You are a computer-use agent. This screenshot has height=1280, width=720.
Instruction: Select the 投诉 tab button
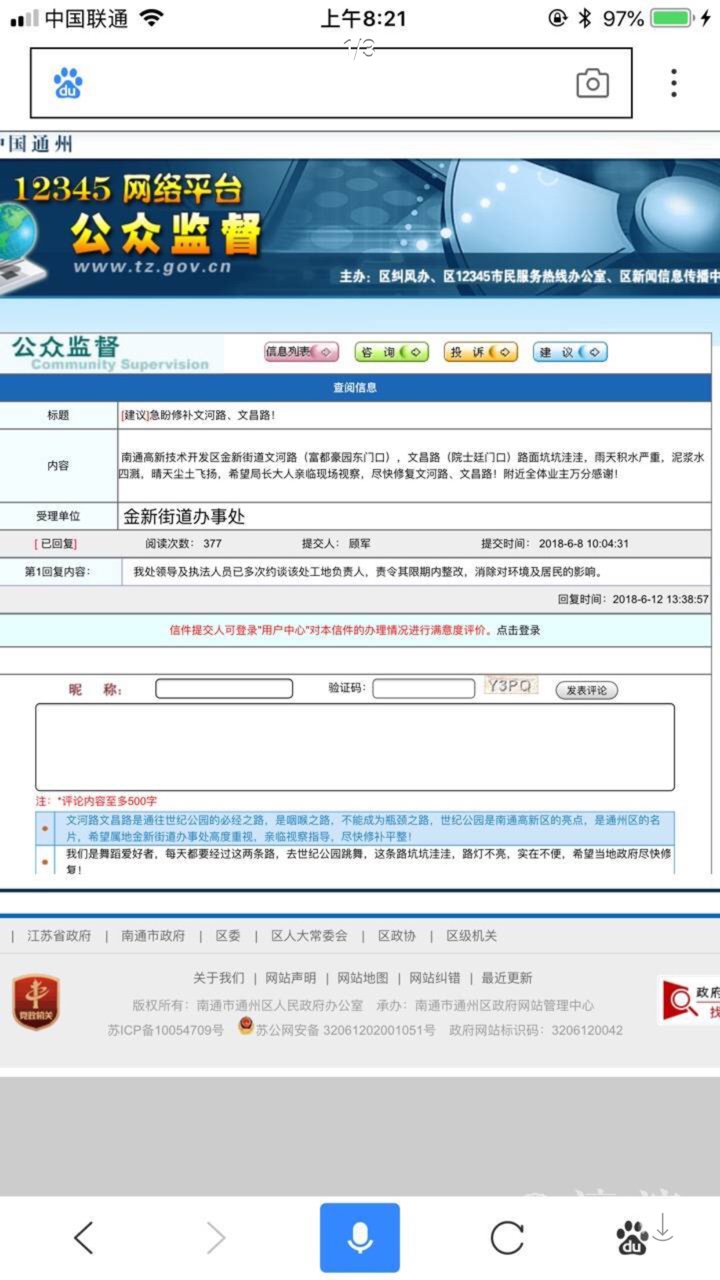pos(481,352)
